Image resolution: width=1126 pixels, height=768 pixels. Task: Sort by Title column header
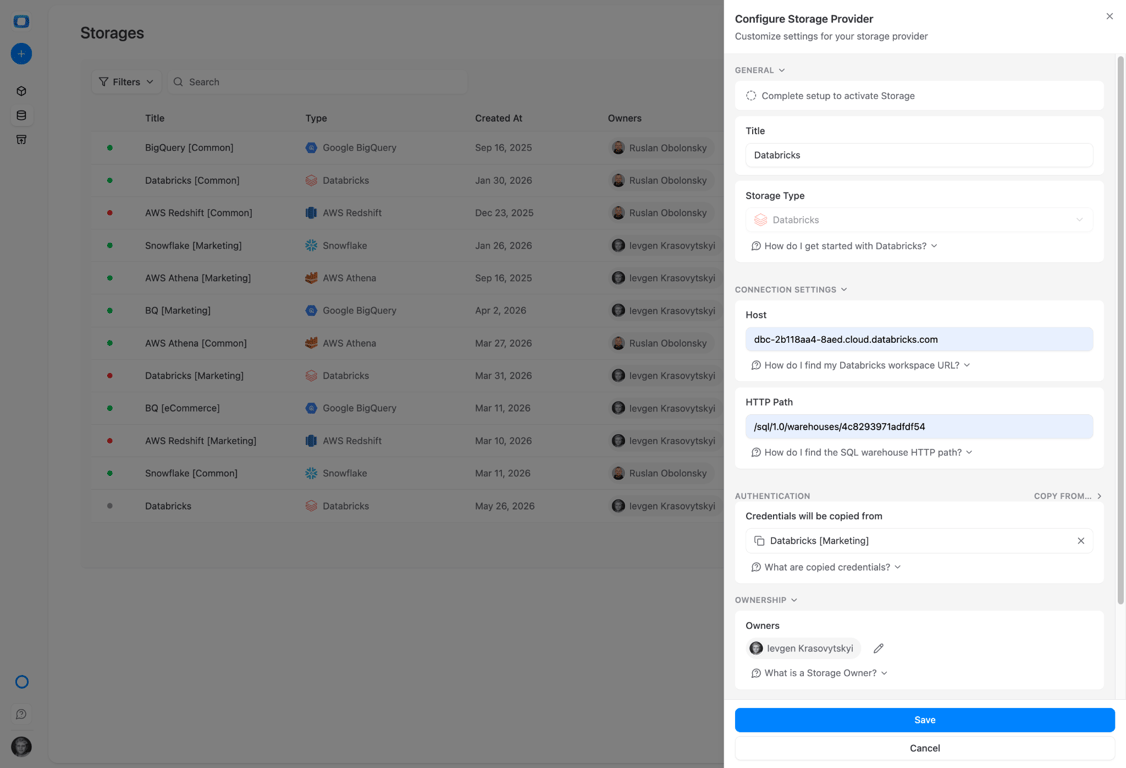[x=154, y=118]
